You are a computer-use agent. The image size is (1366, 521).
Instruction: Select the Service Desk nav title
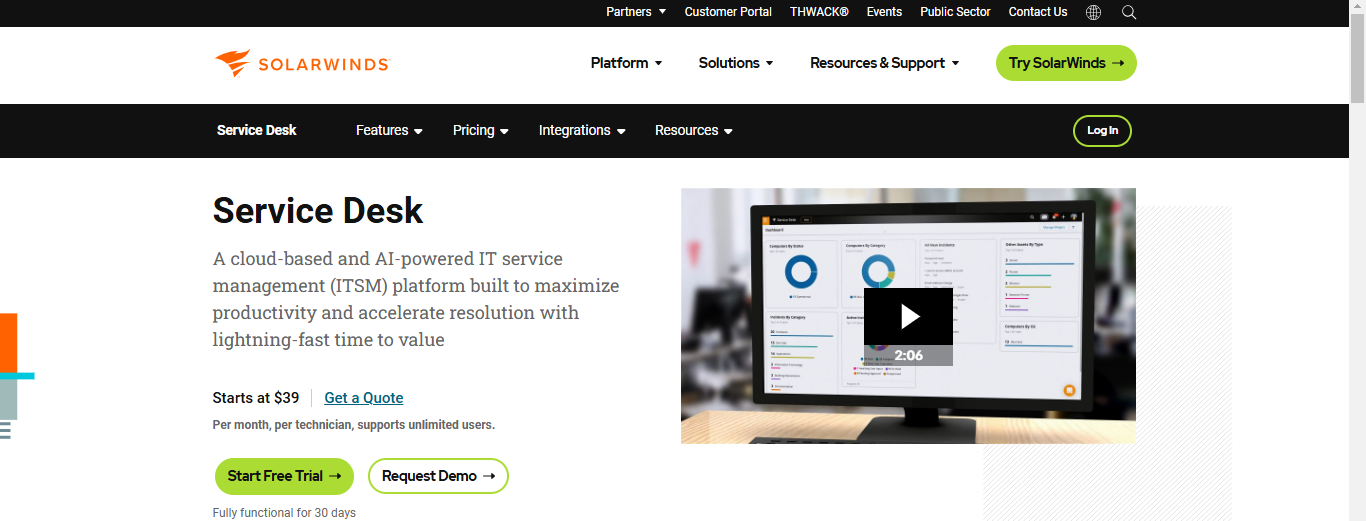pos(257,130)
